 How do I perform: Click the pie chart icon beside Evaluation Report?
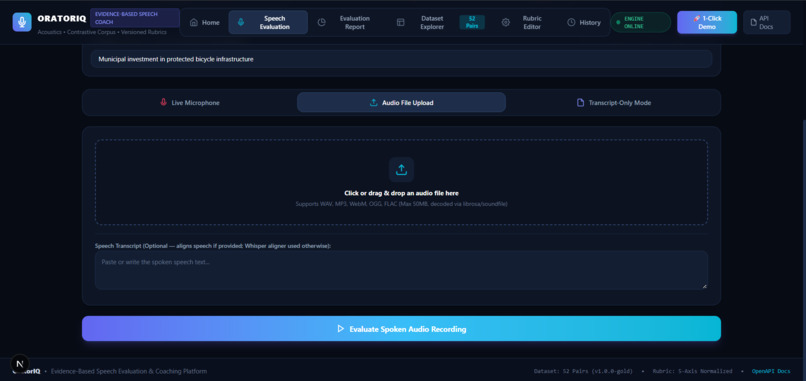(x=321, y=23)
